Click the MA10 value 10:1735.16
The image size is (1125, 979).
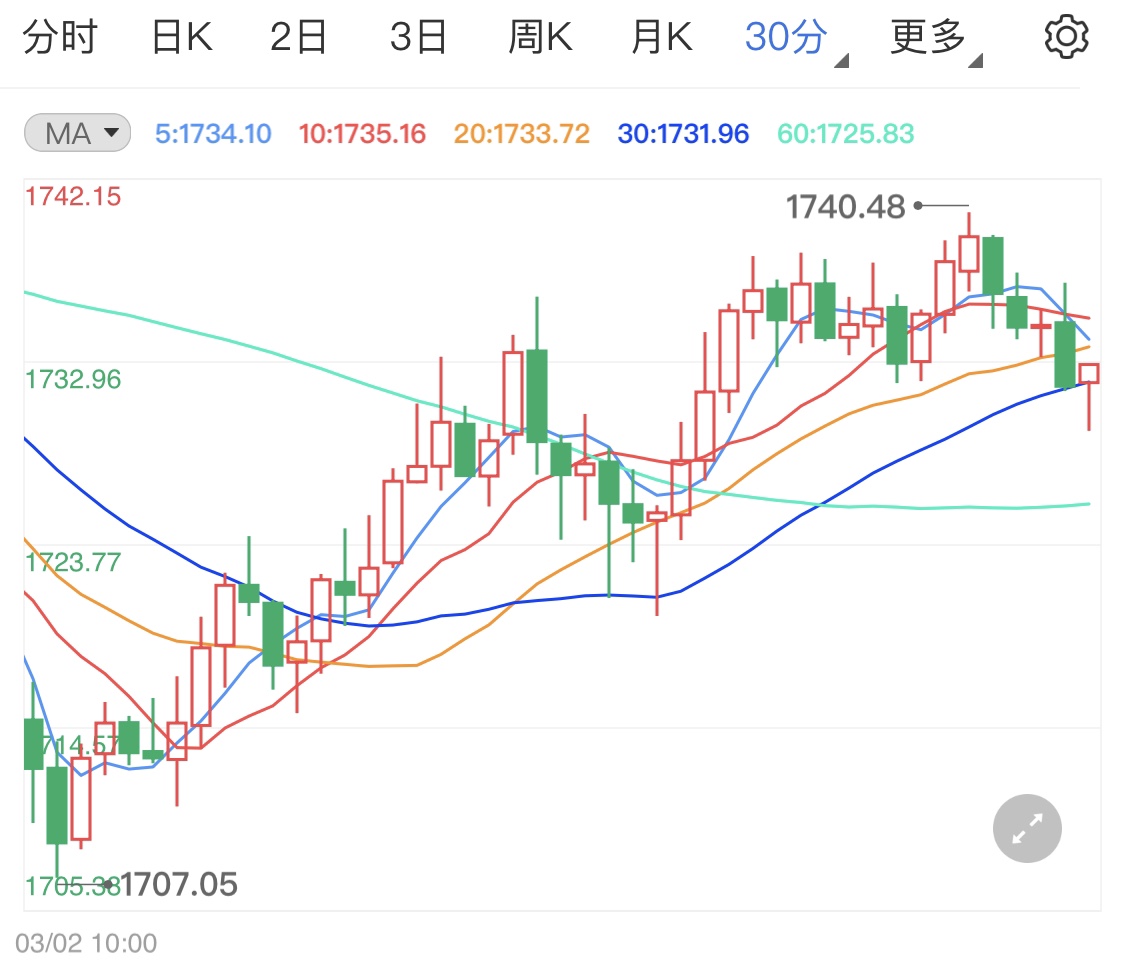pos(362,134)
